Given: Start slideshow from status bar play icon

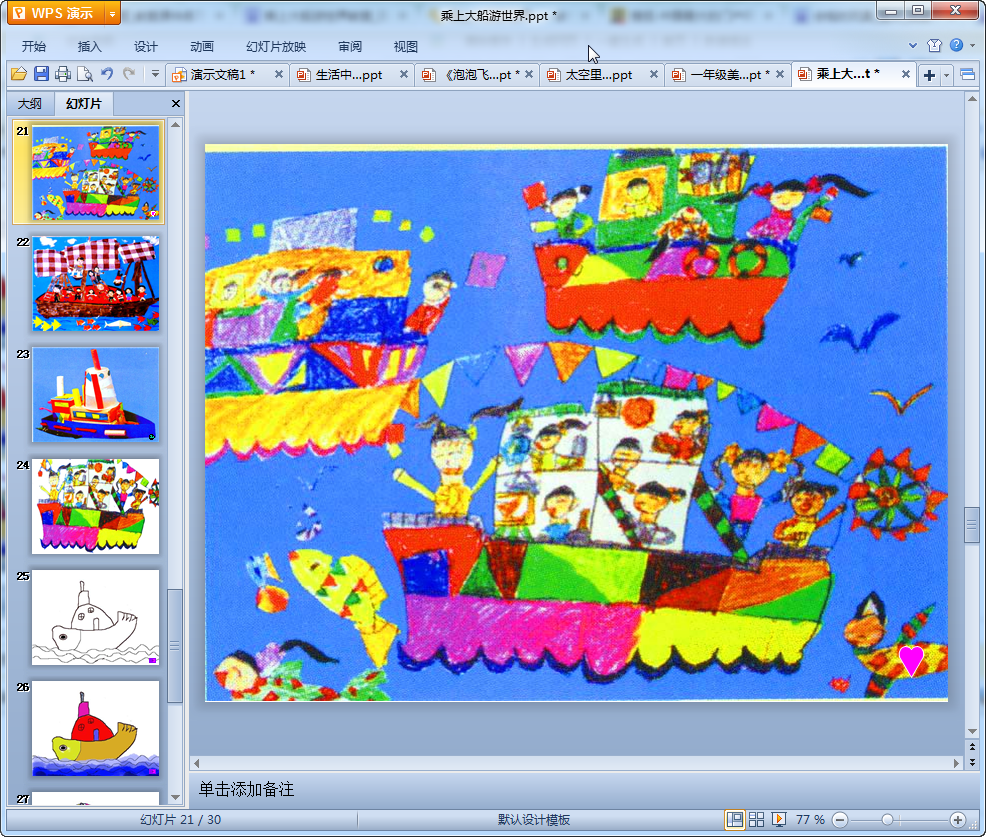Looking at the screenshot, I should [778, 819].
